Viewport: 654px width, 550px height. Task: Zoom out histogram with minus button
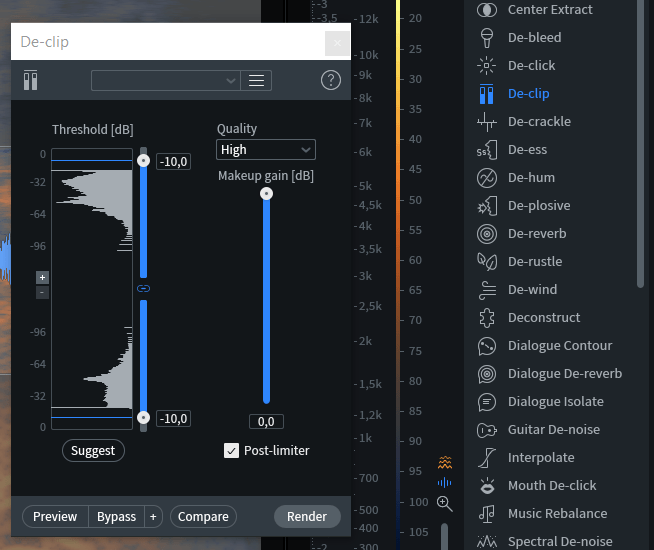(42, 292)
